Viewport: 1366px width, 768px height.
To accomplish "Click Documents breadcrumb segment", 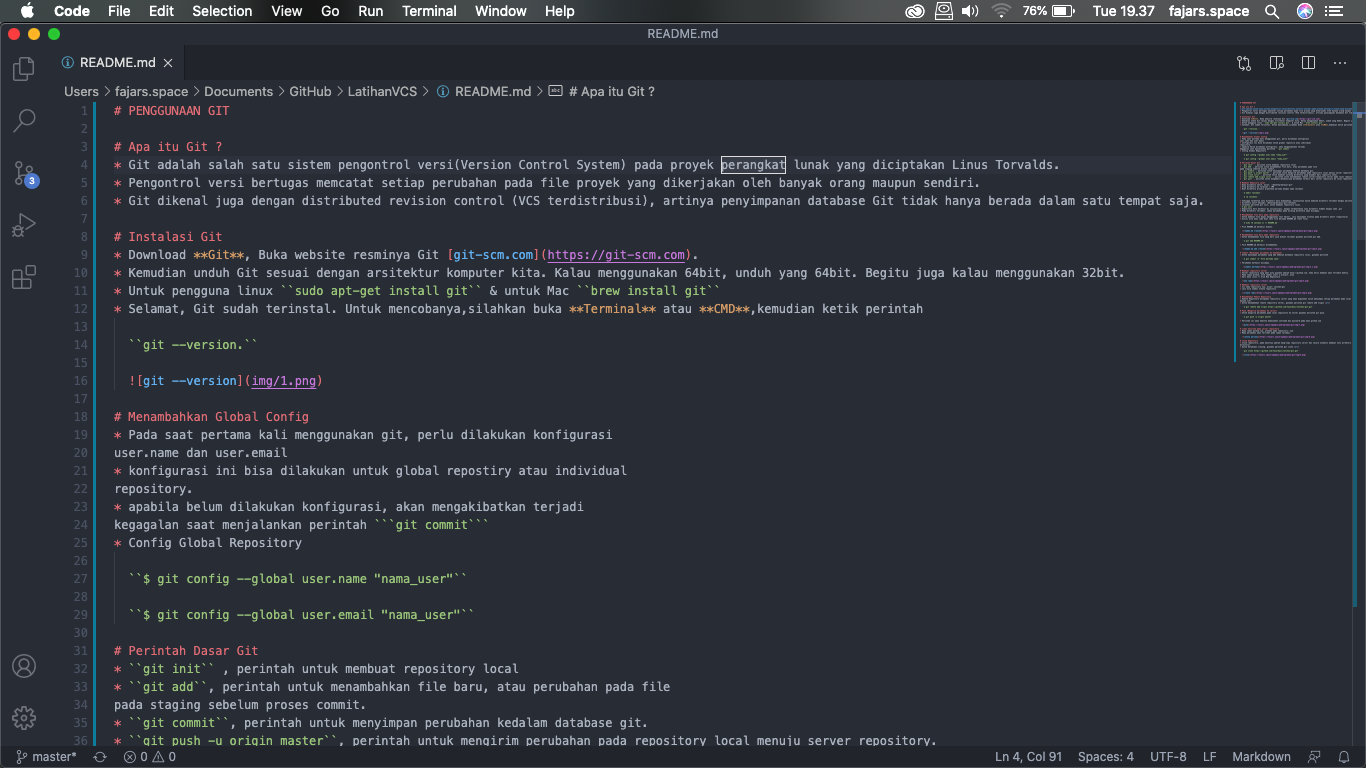I will [x=238, y=91].
